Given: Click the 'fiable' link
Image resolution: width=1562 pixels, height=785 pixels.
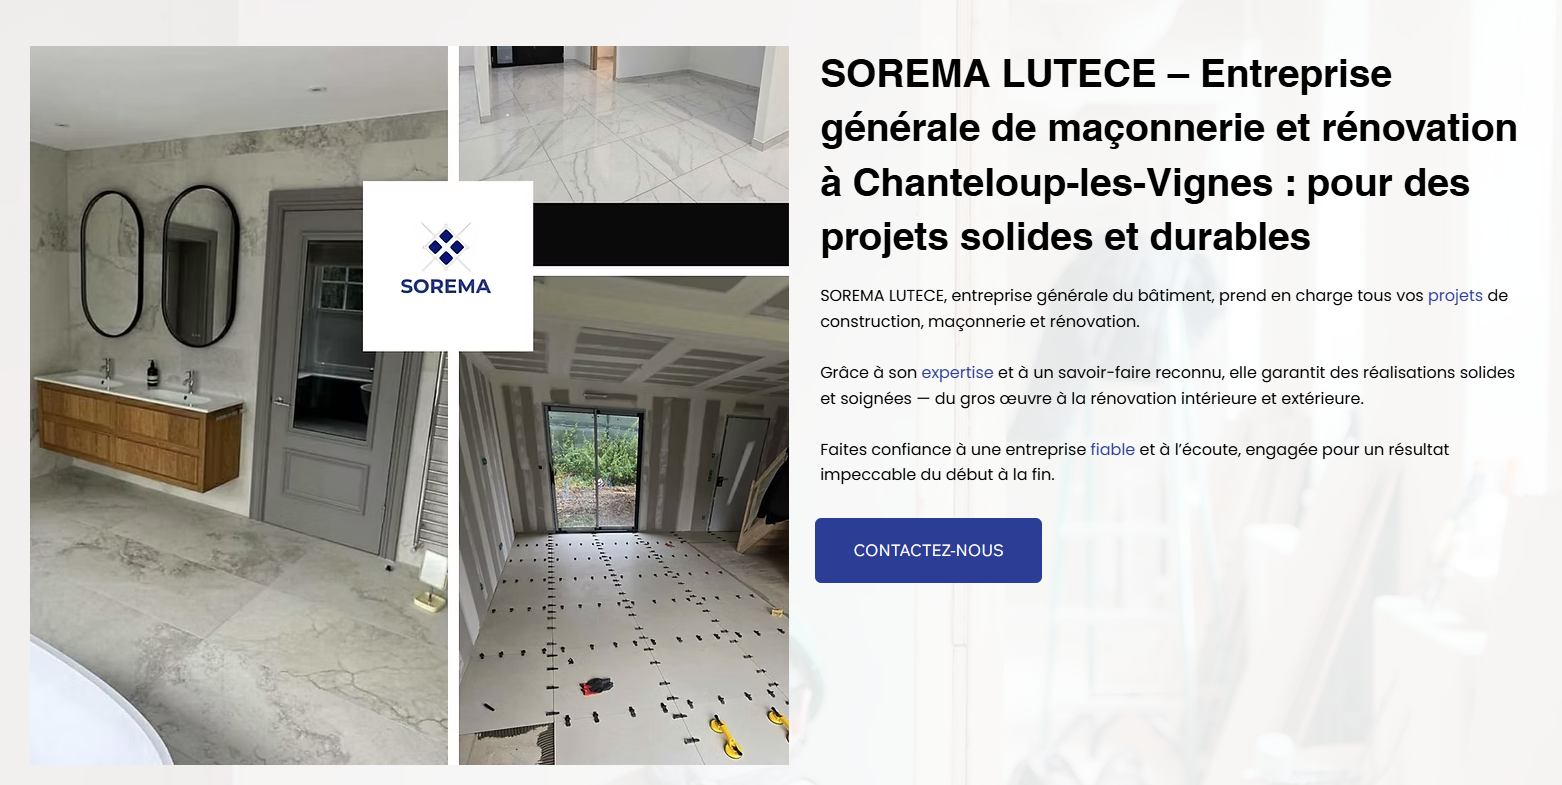Looking at the screenshot, I should point(1112,449).
